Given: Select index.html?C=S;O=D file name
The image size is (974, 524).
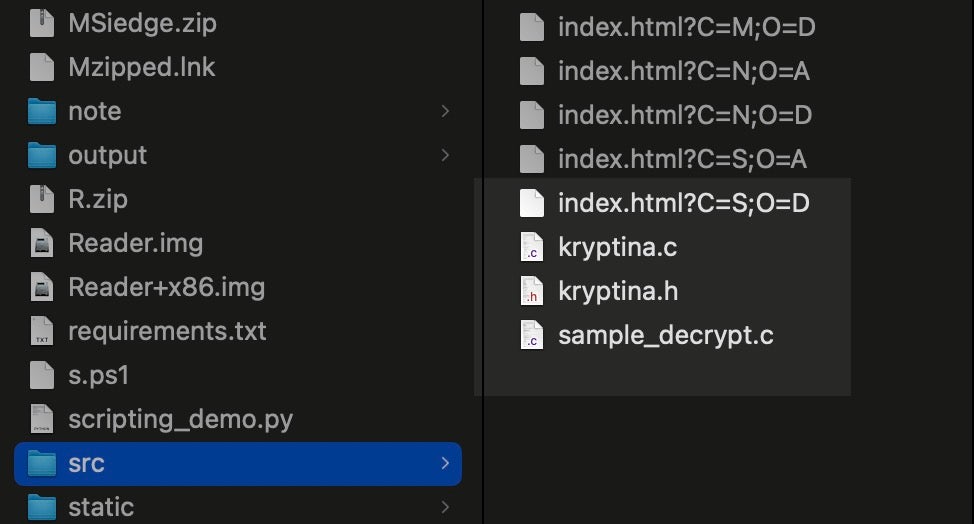Looking at the screenshot, I should coord(683,203).
